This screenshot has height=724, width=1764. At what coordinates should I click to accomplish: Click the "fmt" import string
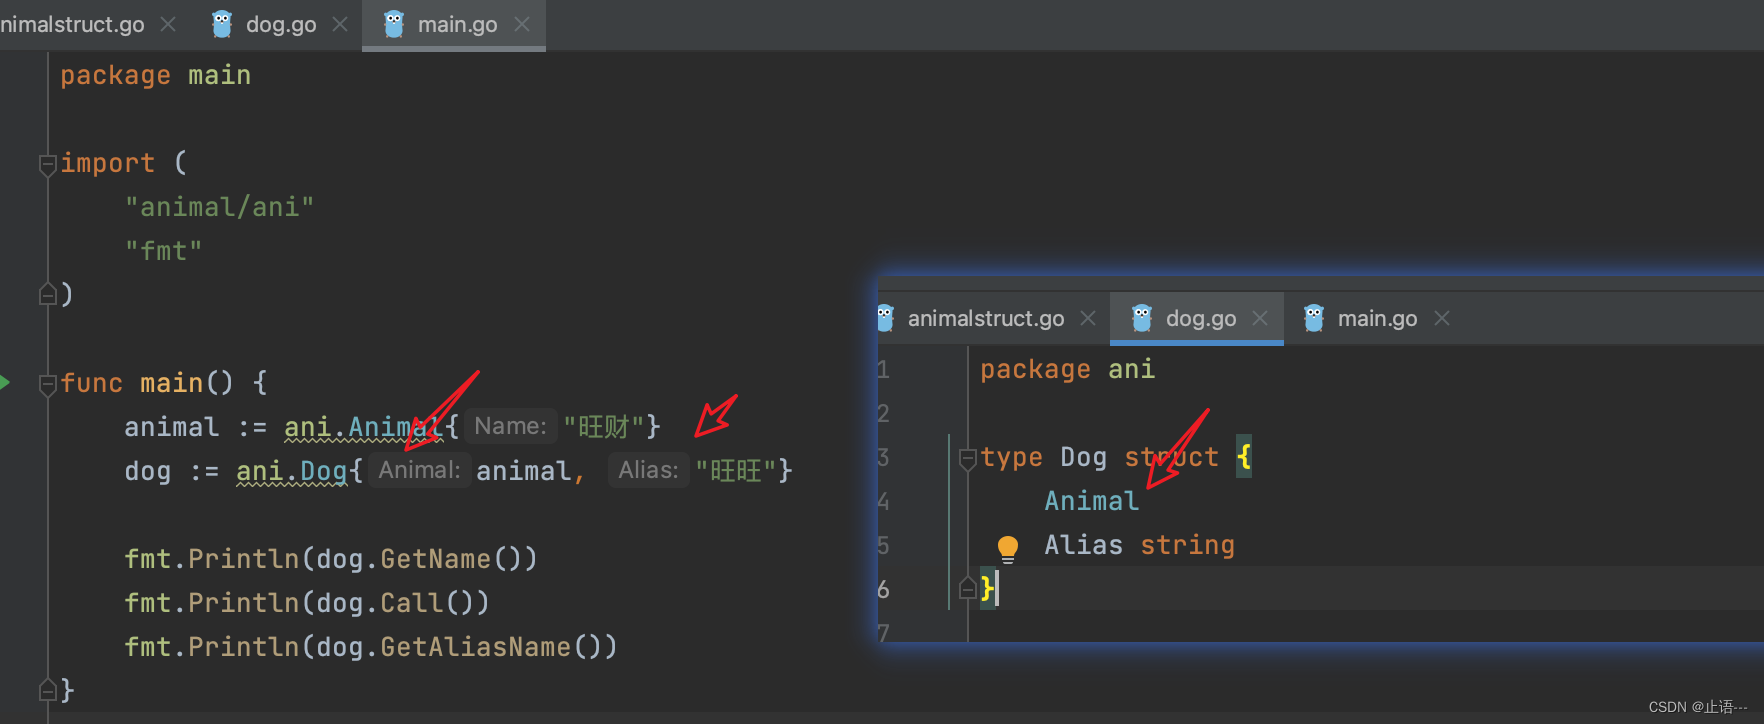(x=163, y=251)
